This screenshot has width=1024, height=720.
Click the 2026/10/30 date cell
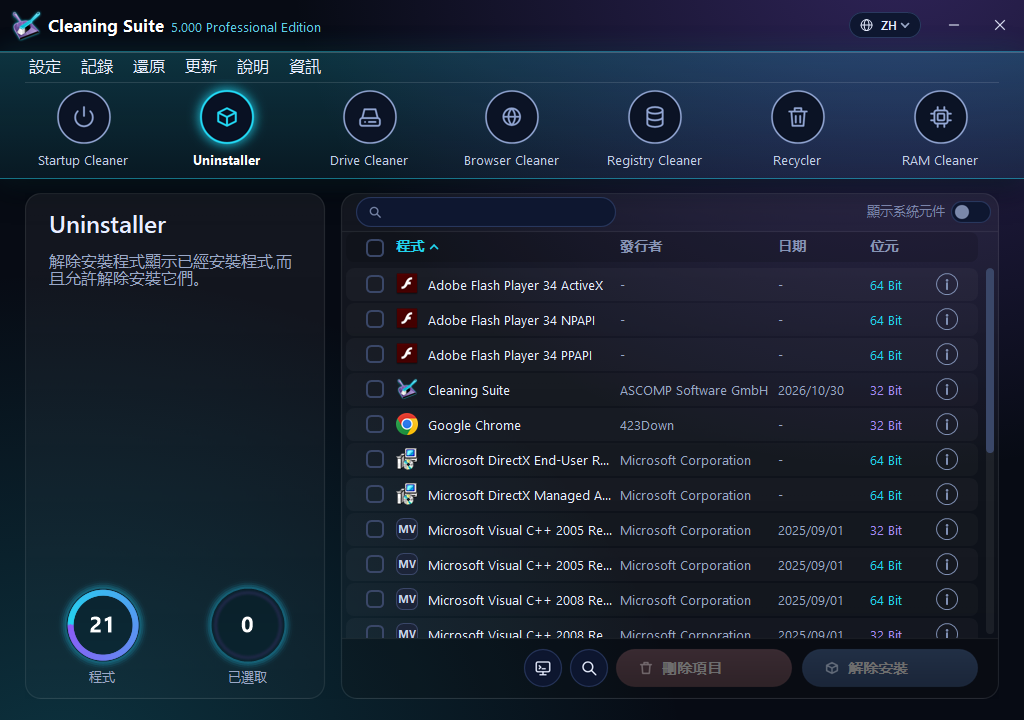click(x=810, y=391)
